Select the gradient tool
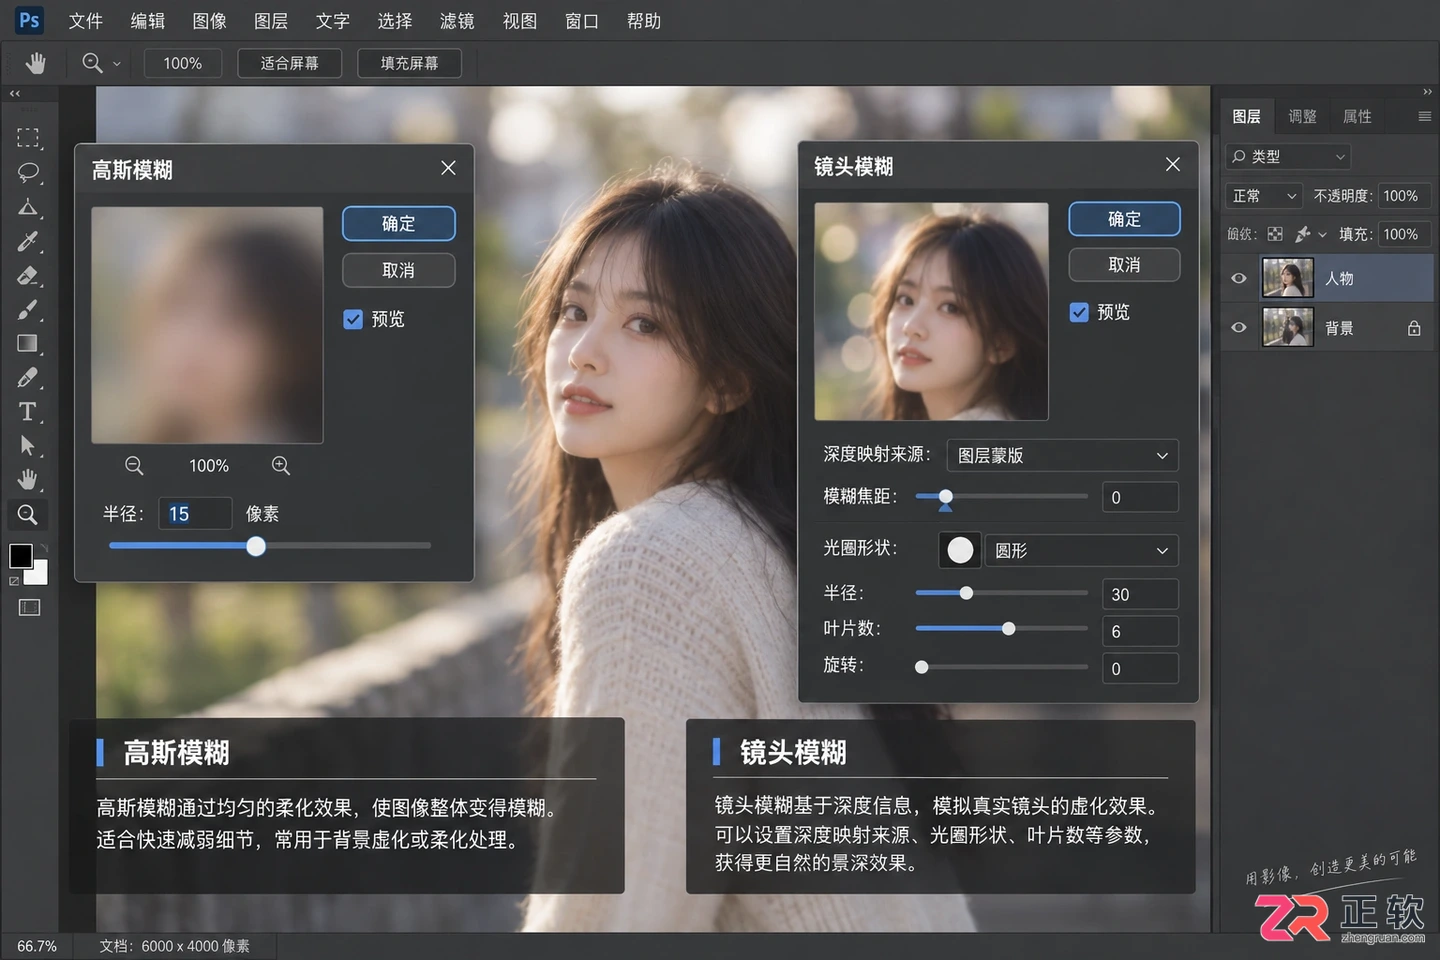Viewport: 1440px width, 960px height. click(x=28, y=343)
